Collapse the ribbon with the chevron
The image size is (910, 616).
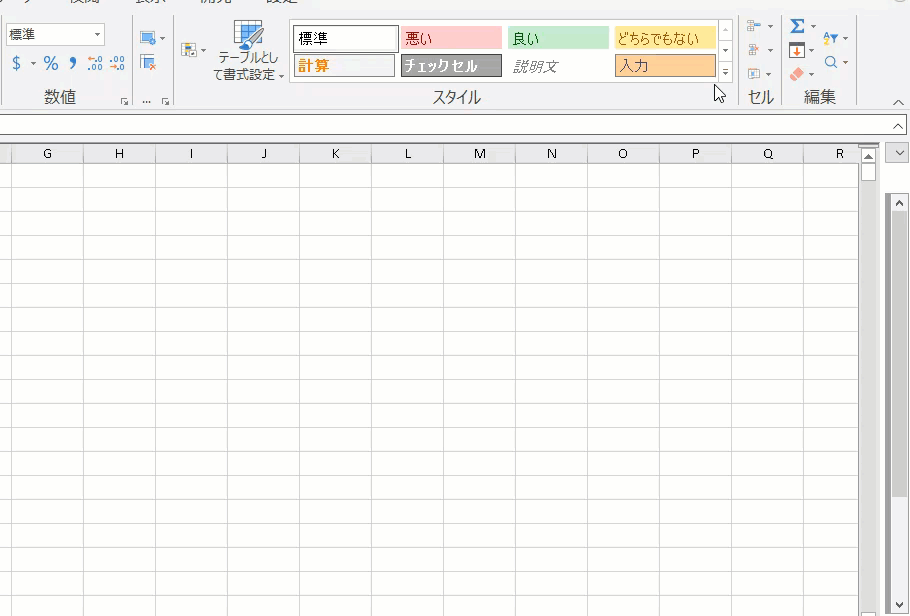point(898,102)
